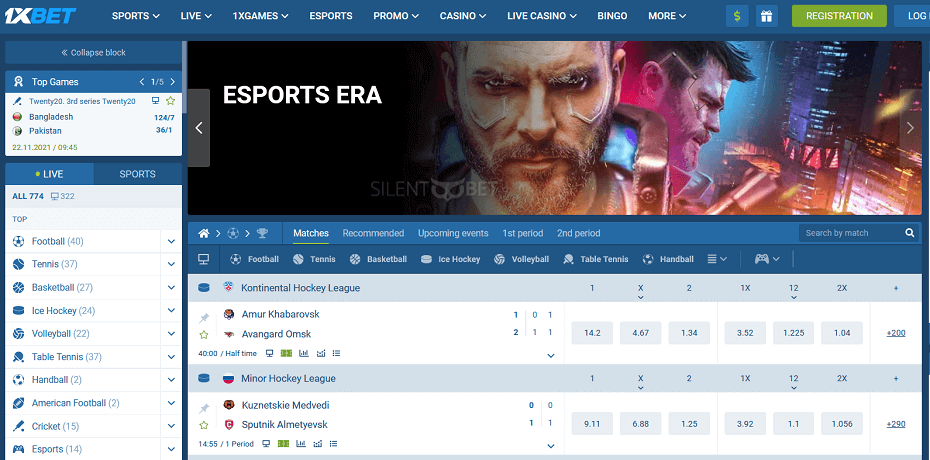Switch sidebar to LIVE
Viewport: 930px width, 460px height.
pos(49,174)
